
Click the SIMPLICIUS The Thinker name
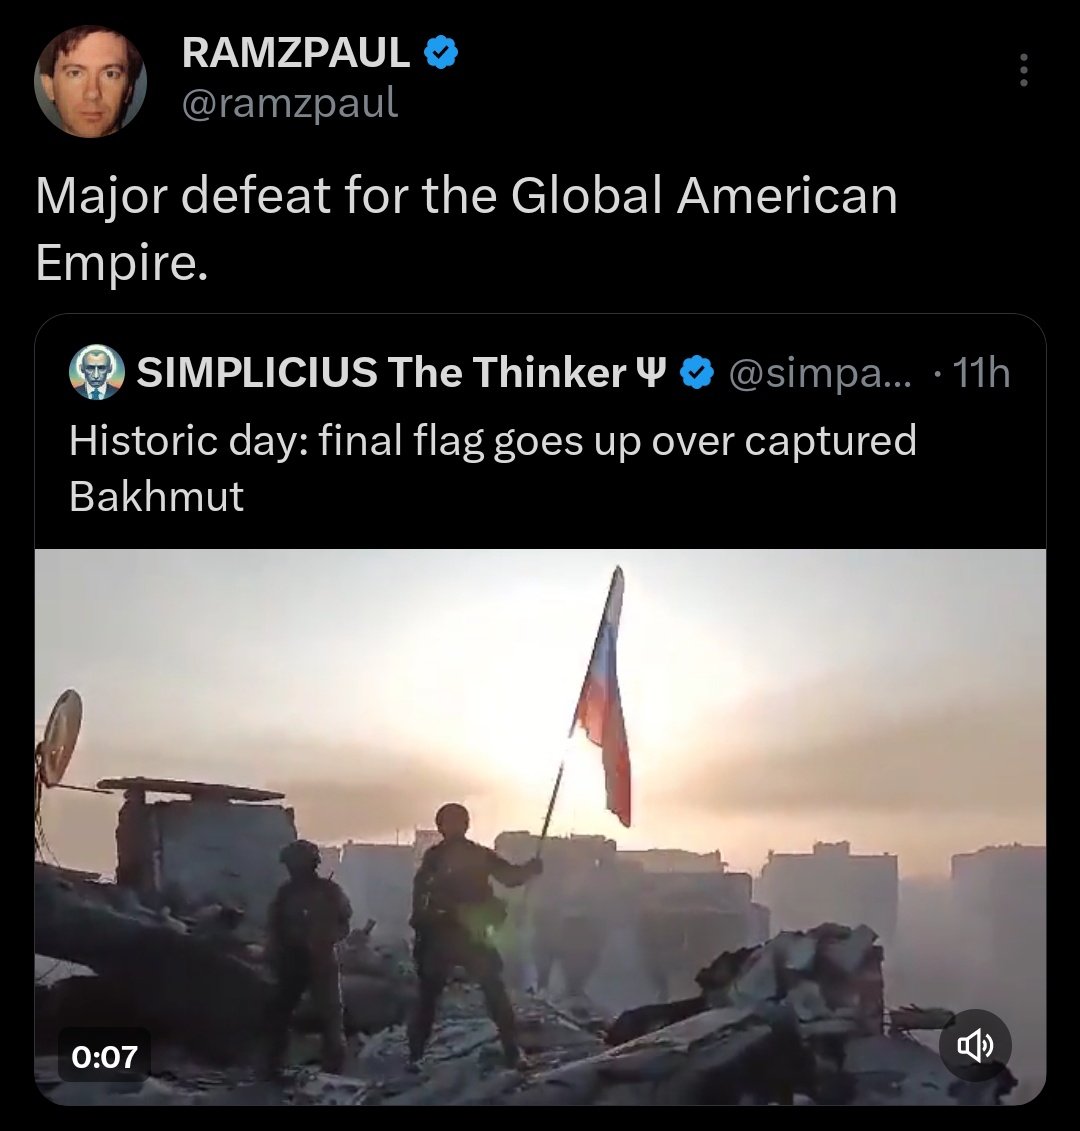(x=381, y=372)
